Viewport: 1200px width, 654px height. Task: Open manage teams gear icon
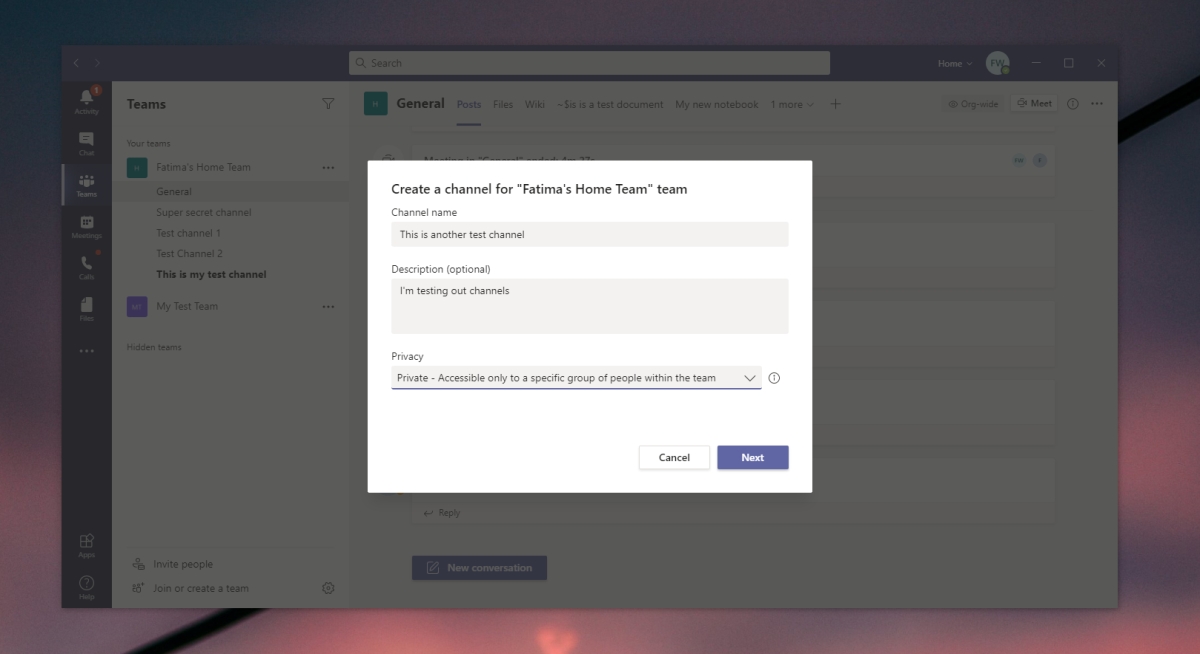(x=328, y=588)
